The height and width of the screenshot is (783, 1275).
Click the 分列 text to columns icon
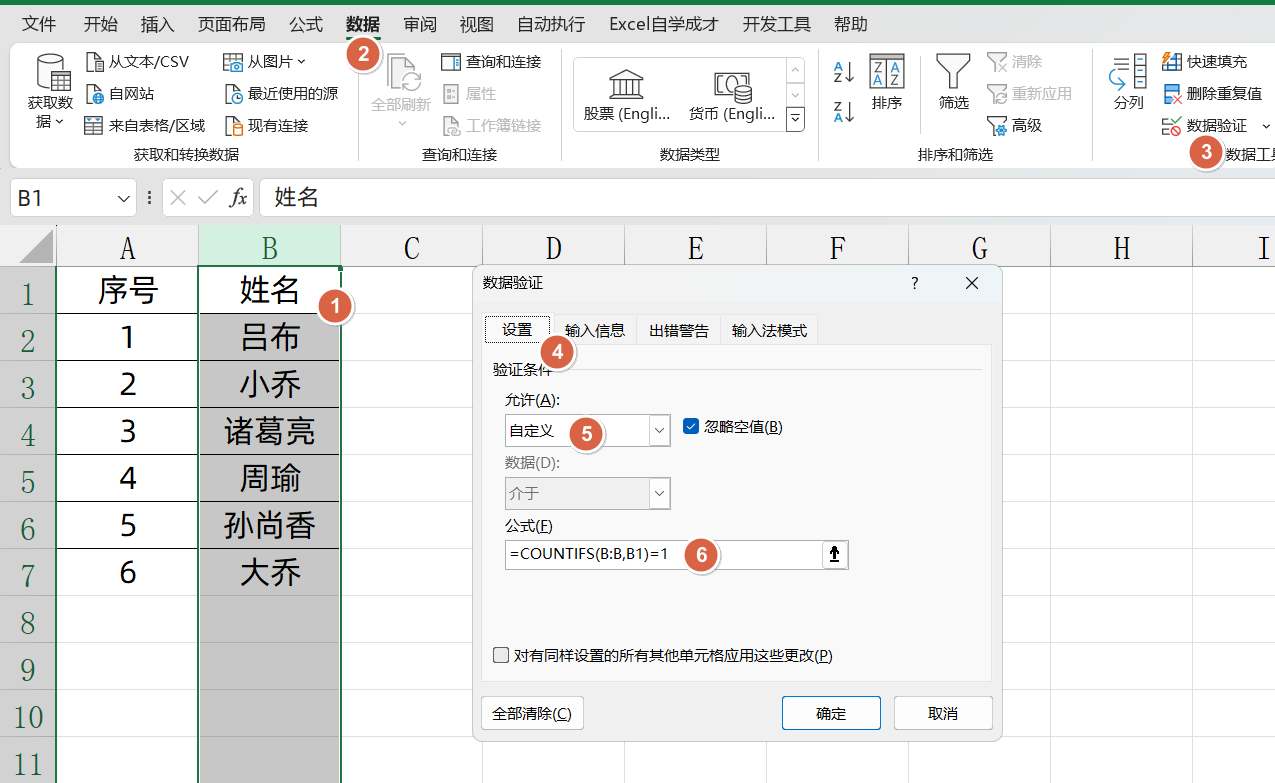tap(1129, 72)
